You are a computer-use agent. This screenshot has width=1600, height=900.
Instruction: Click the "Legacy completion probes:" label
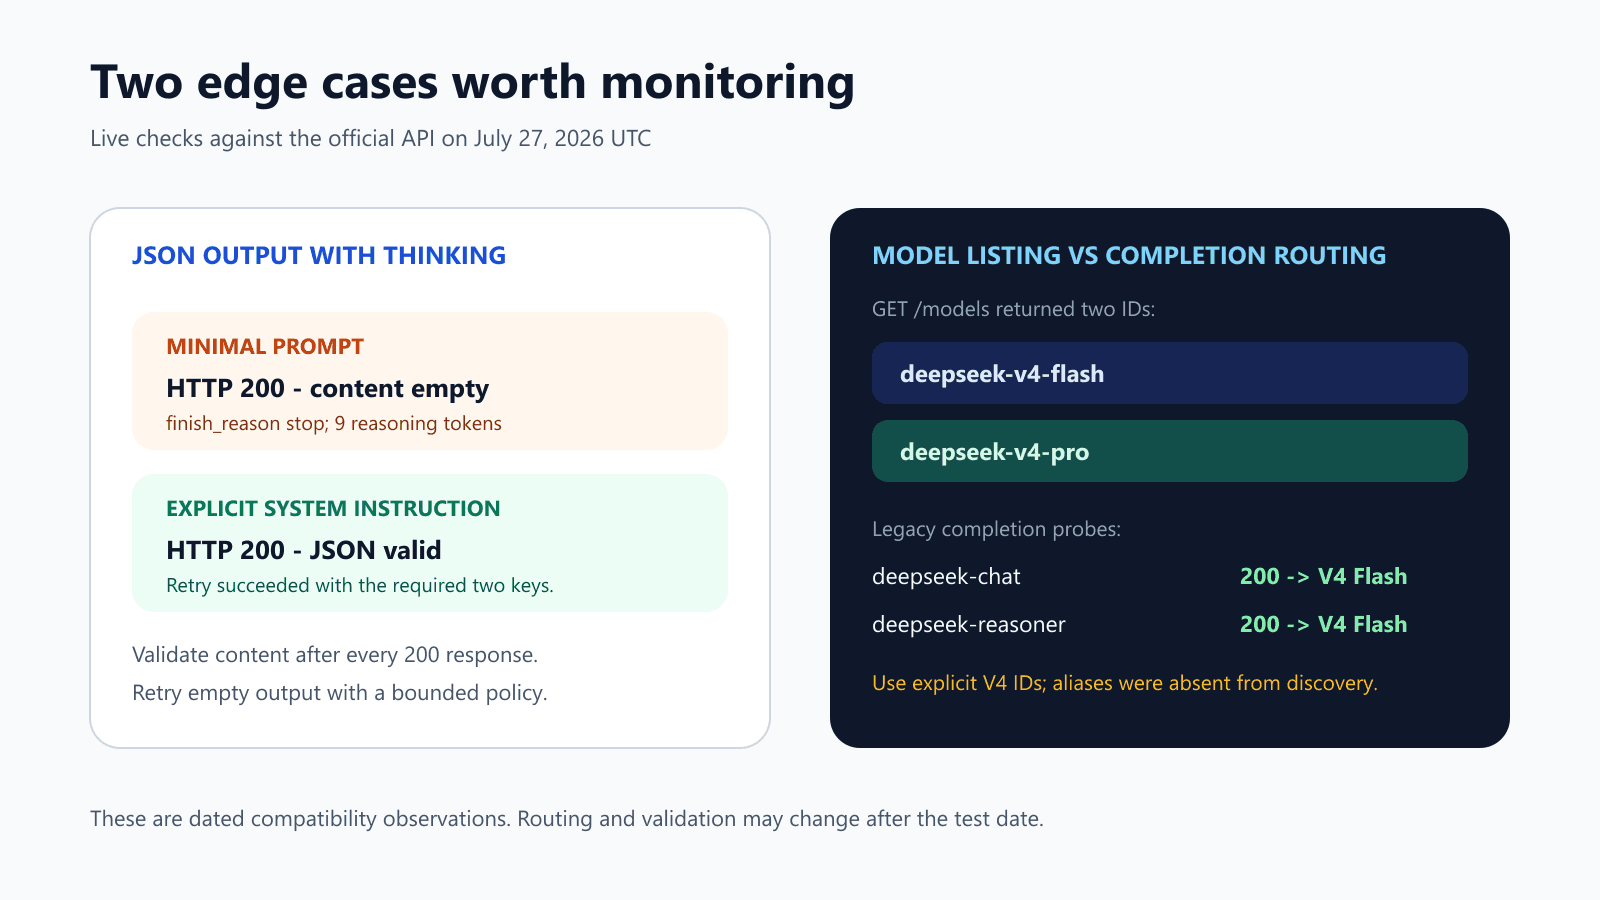click(997, 529)
